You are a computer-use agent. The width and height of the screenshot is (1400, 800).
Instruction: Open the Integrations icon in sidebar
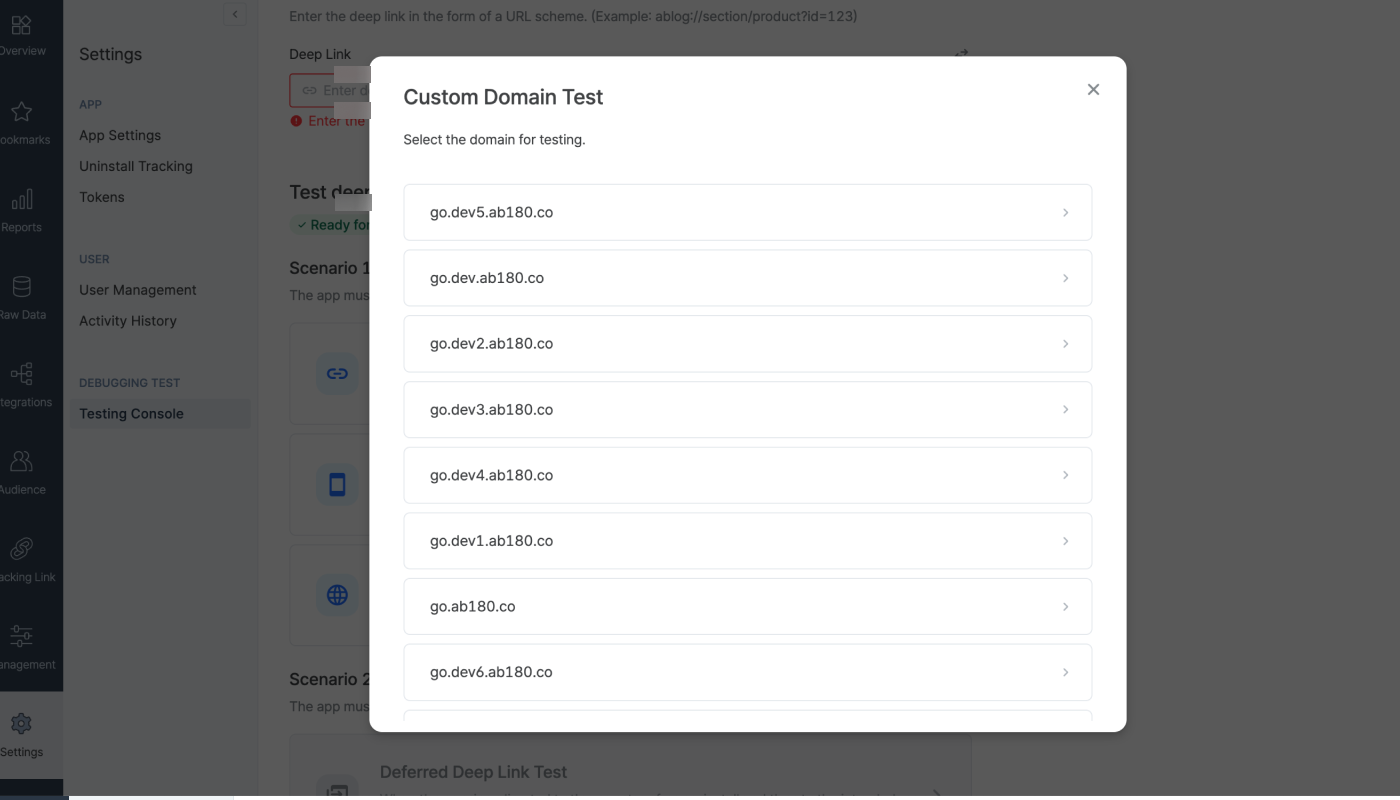pyautogui.click(x=21, y=374)
